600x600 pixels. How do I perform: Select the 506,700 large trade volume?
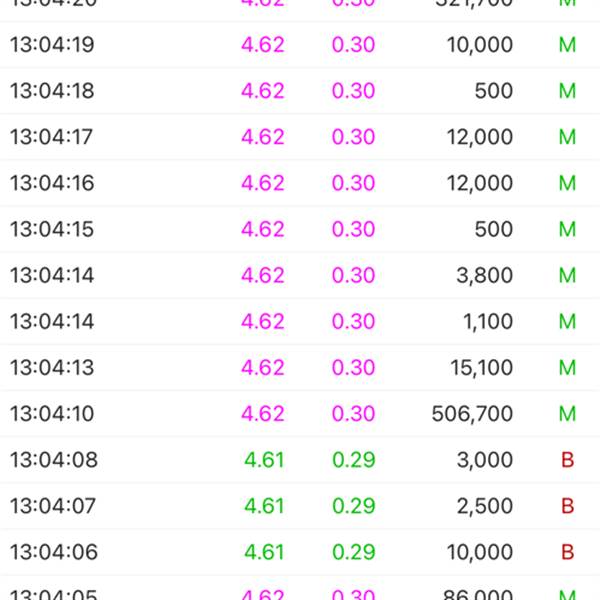472,414
